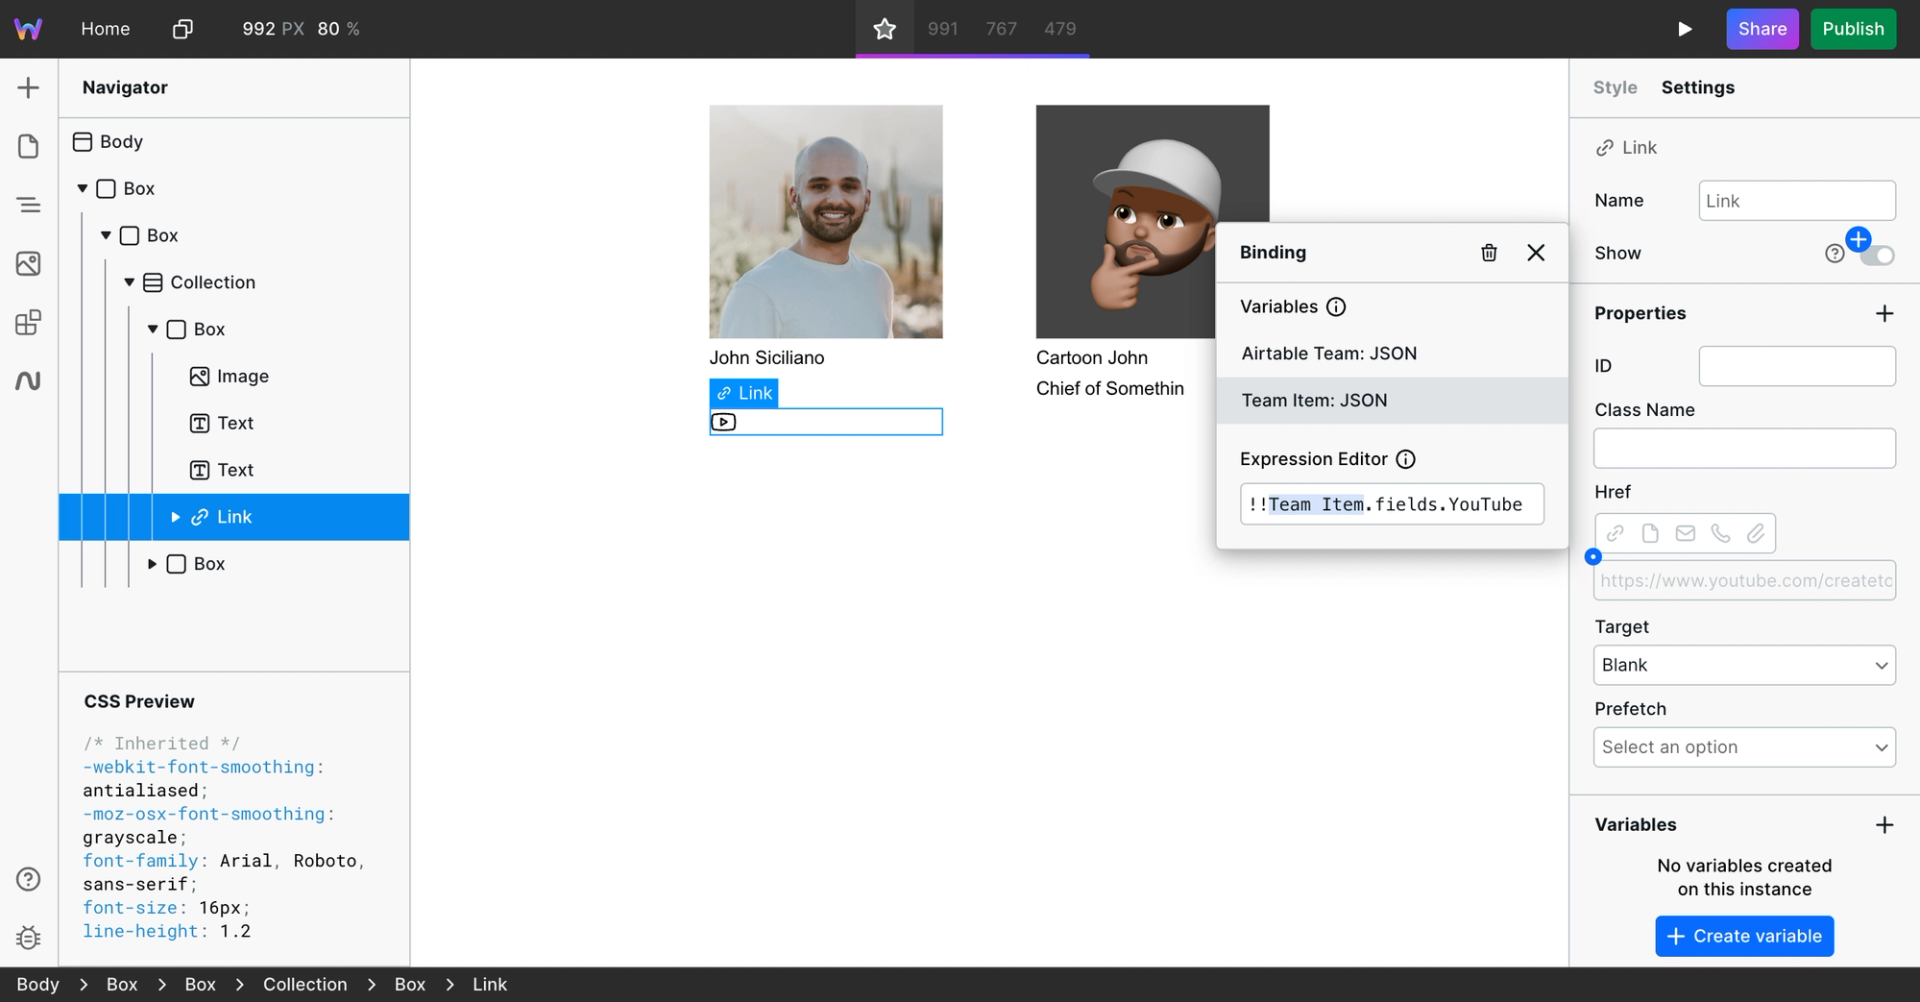This screenshot has width=1920, height=1002.
Task: Open the Components panel icon
Action: 28,322
